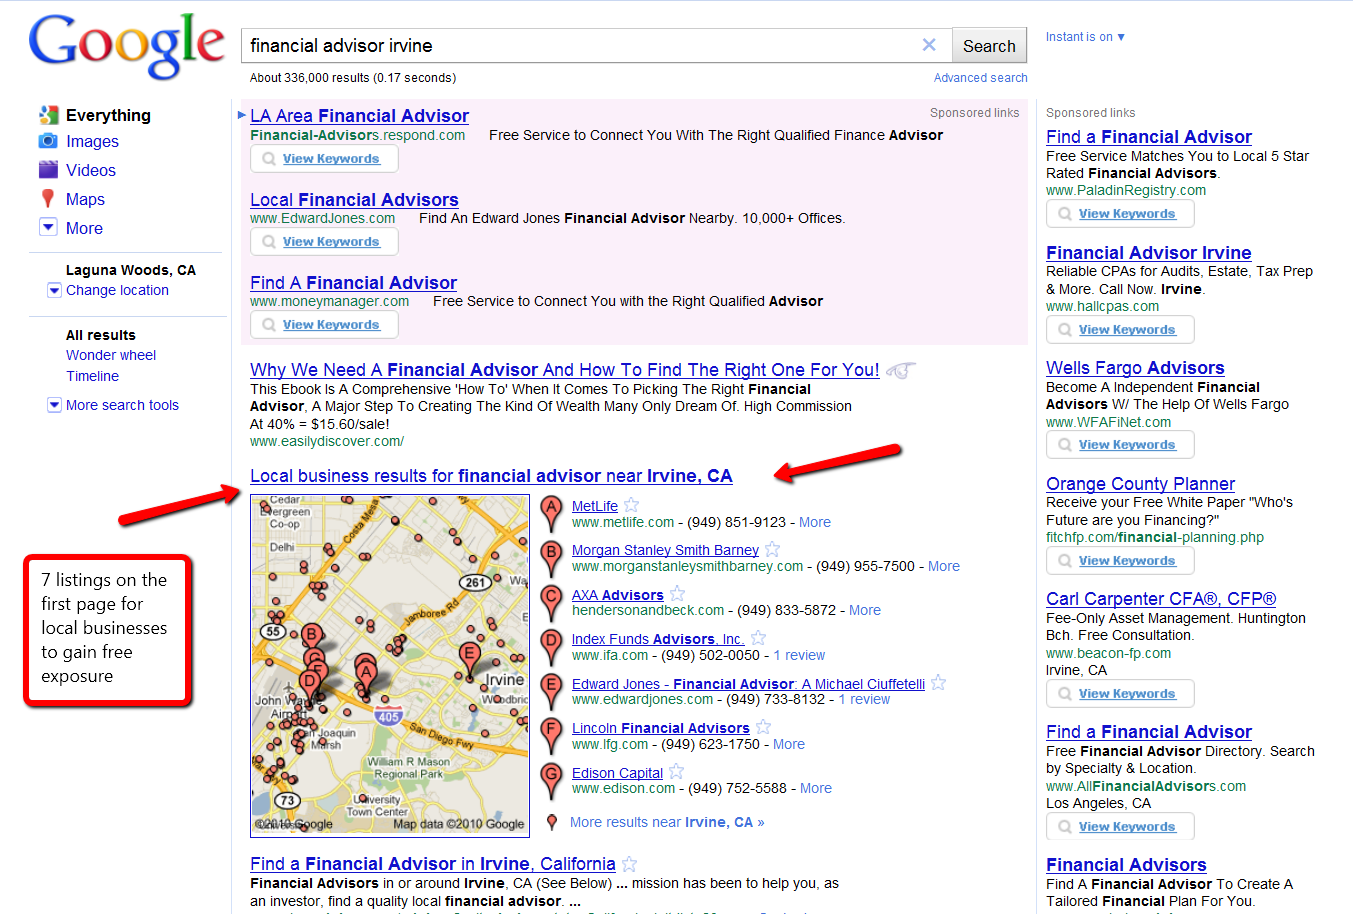
Task: Click map marker C beside AXA Advisors
Action: pos(551,602)
